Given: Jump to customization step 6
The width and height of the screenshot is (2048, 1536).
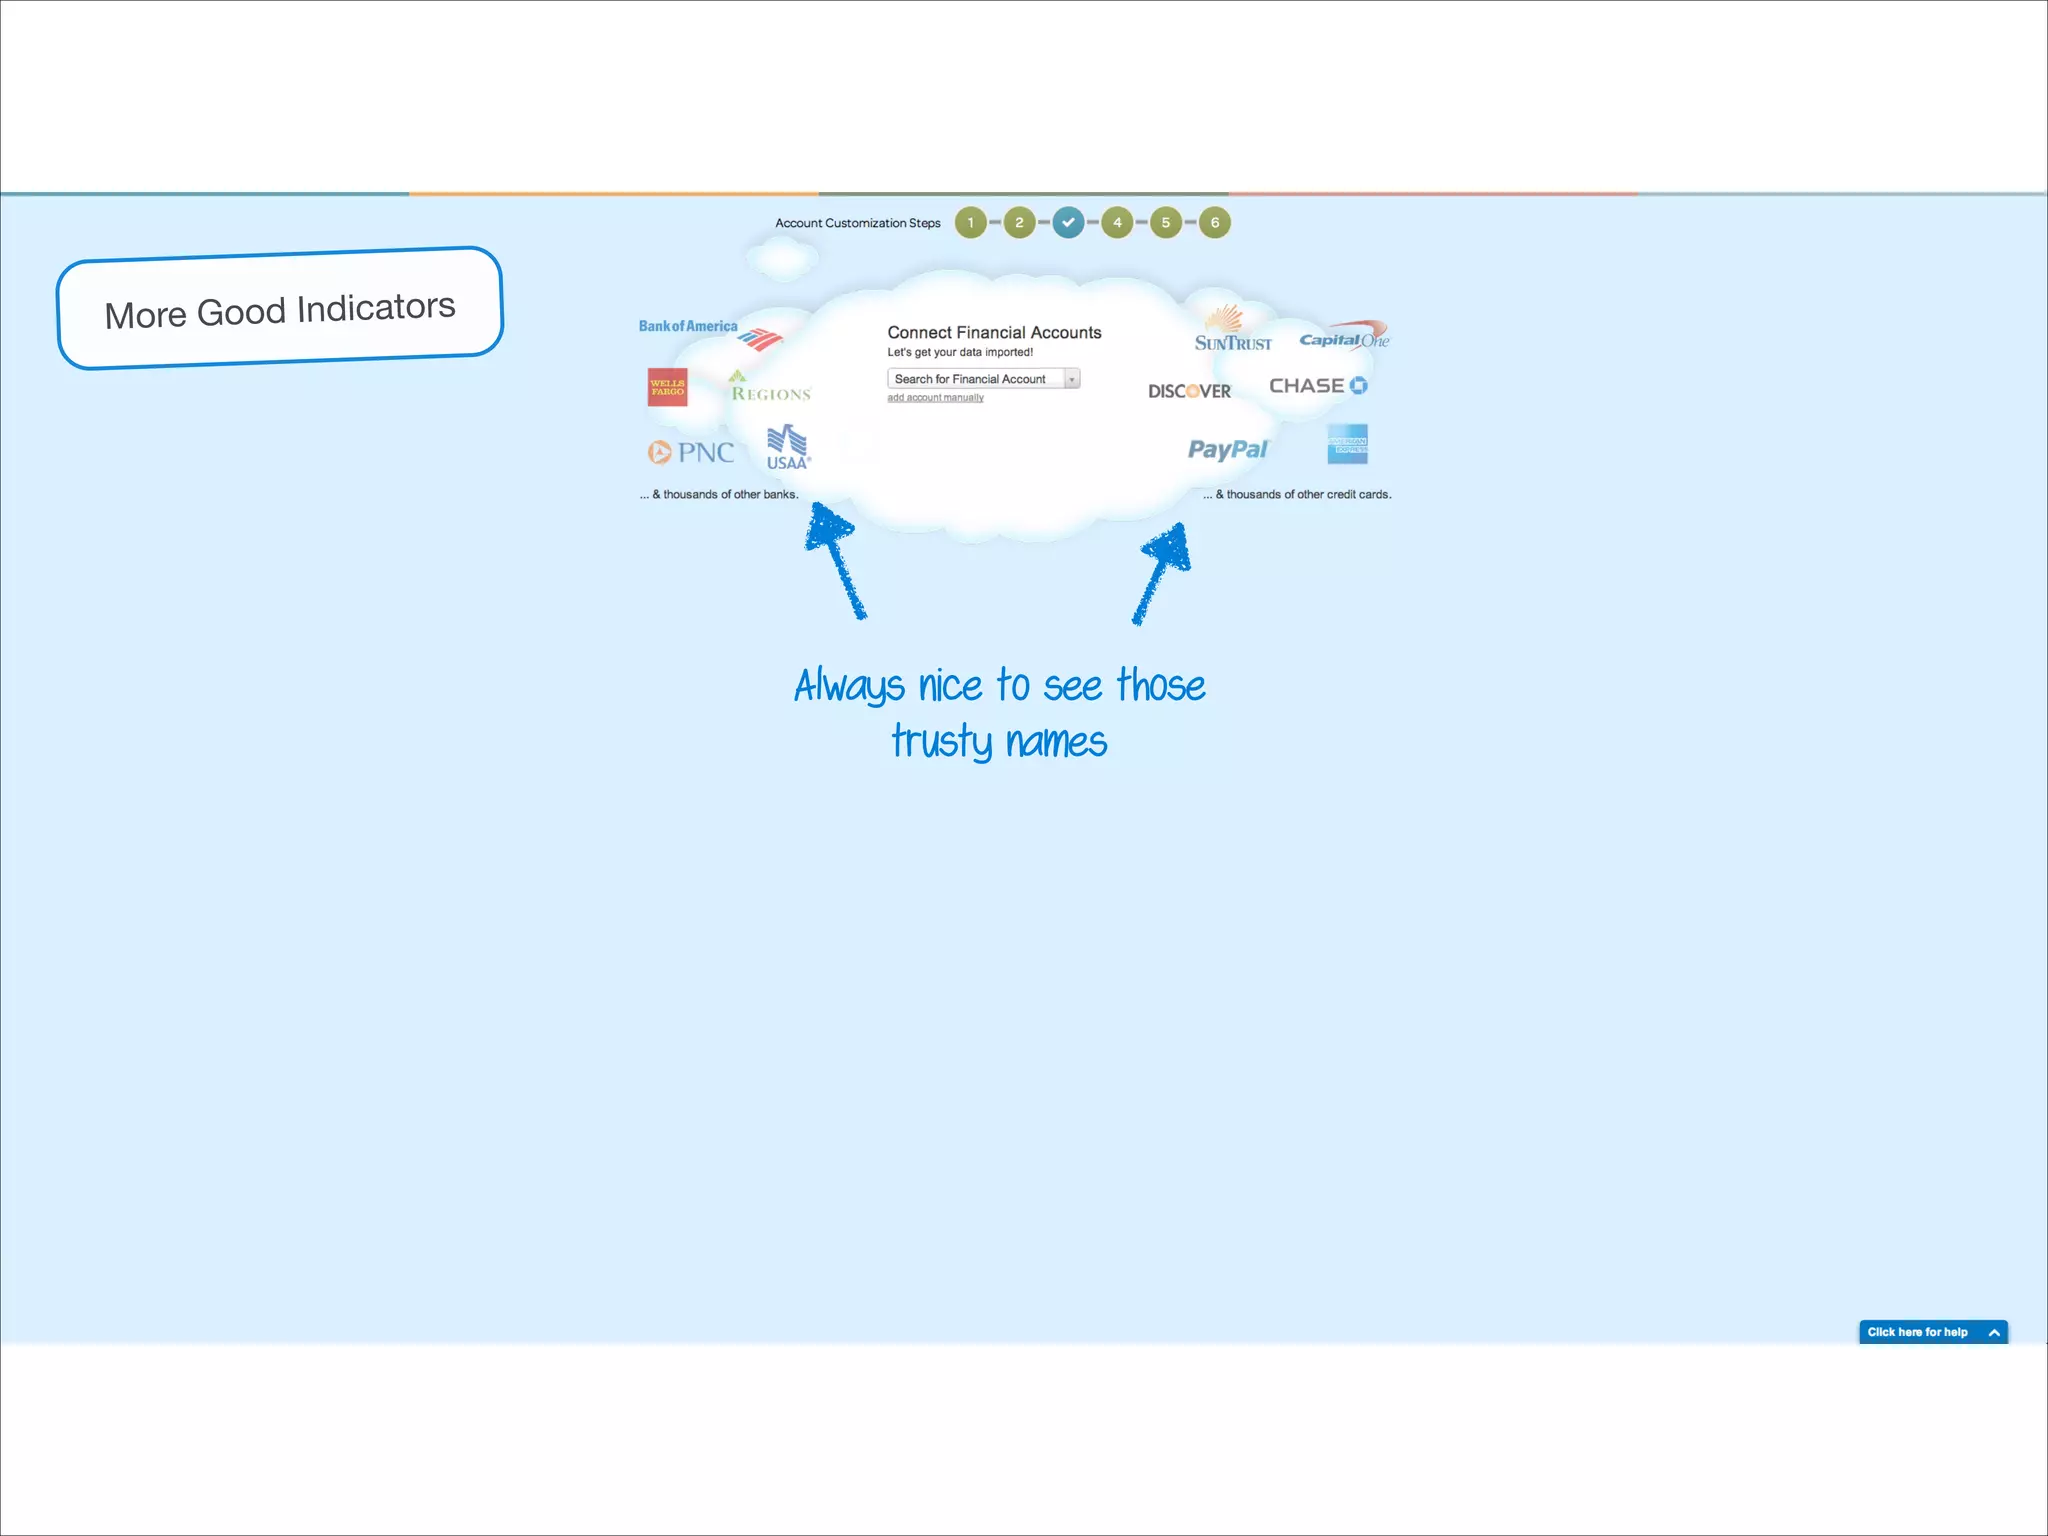Looking at the screenshot, I should 1215,223.
